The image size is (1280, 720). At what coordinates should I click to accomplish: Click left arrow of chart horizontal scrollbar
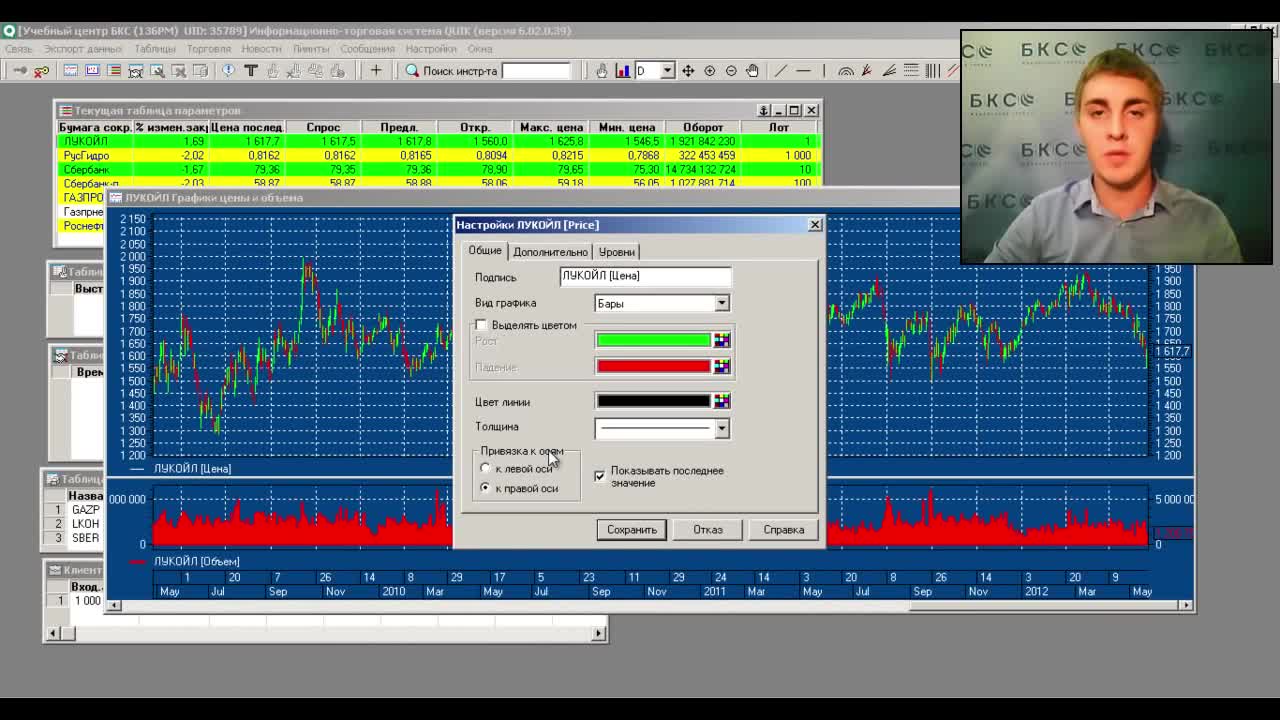(113, 605)
